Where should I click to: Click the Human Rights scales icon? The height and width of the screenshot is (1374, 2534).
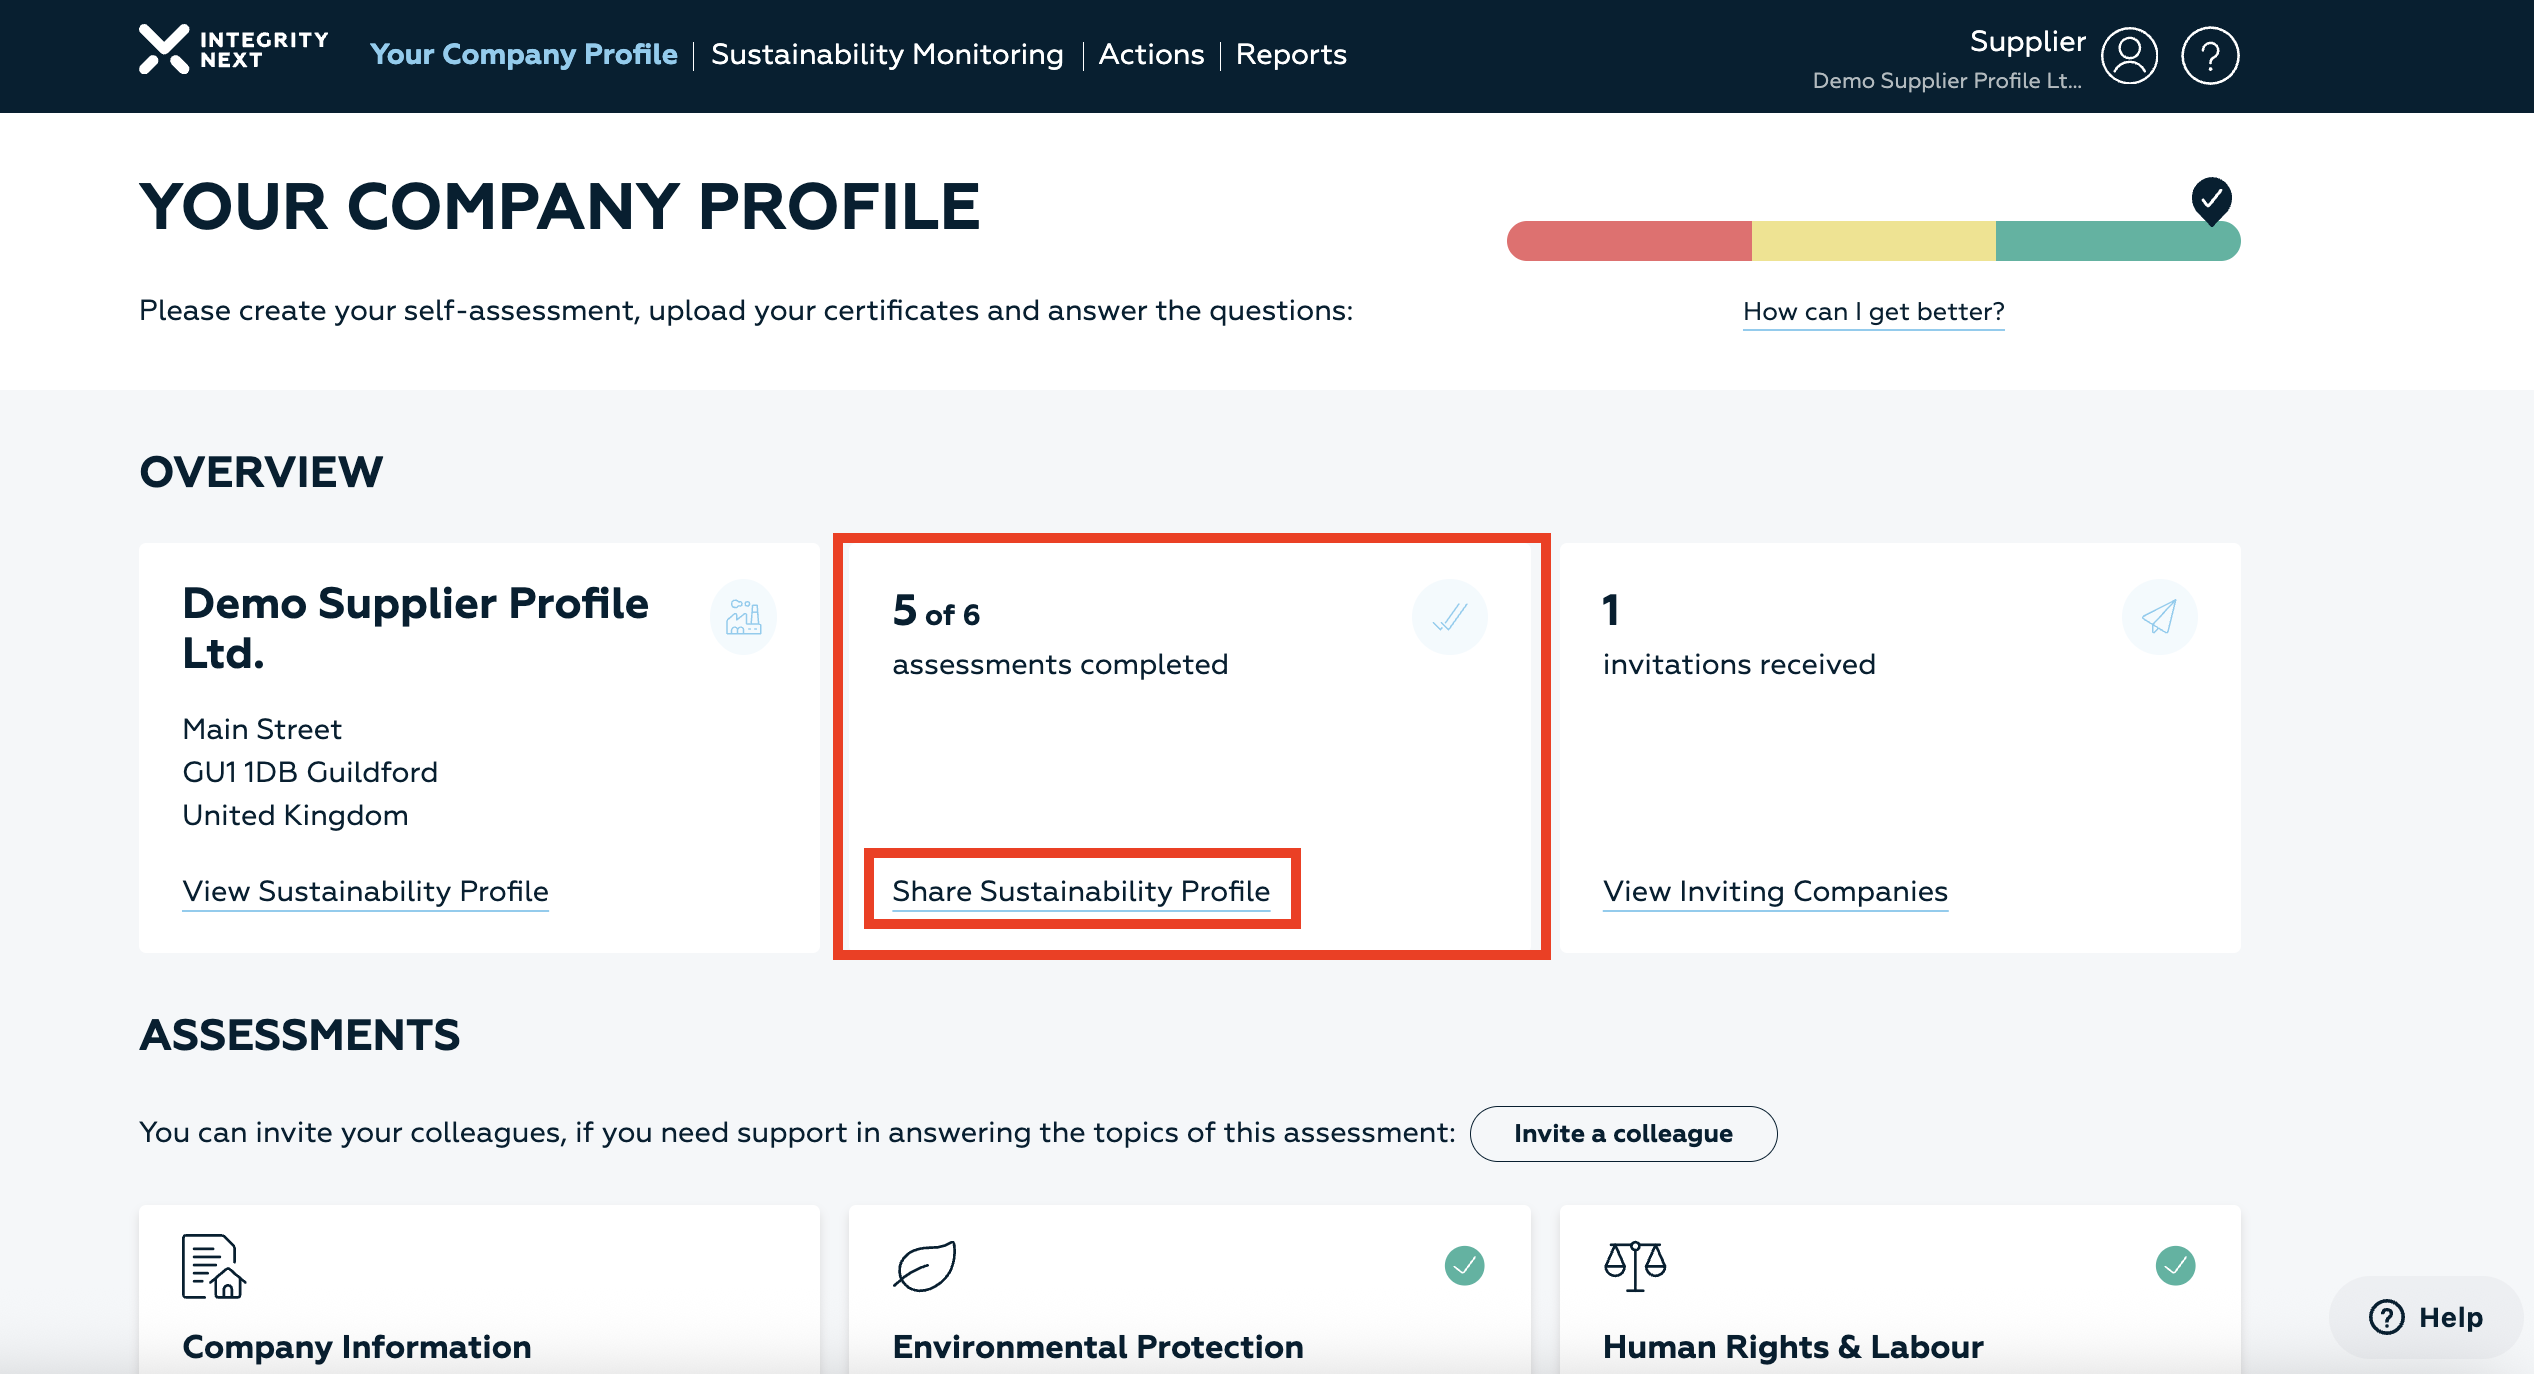(1635, 1266)
